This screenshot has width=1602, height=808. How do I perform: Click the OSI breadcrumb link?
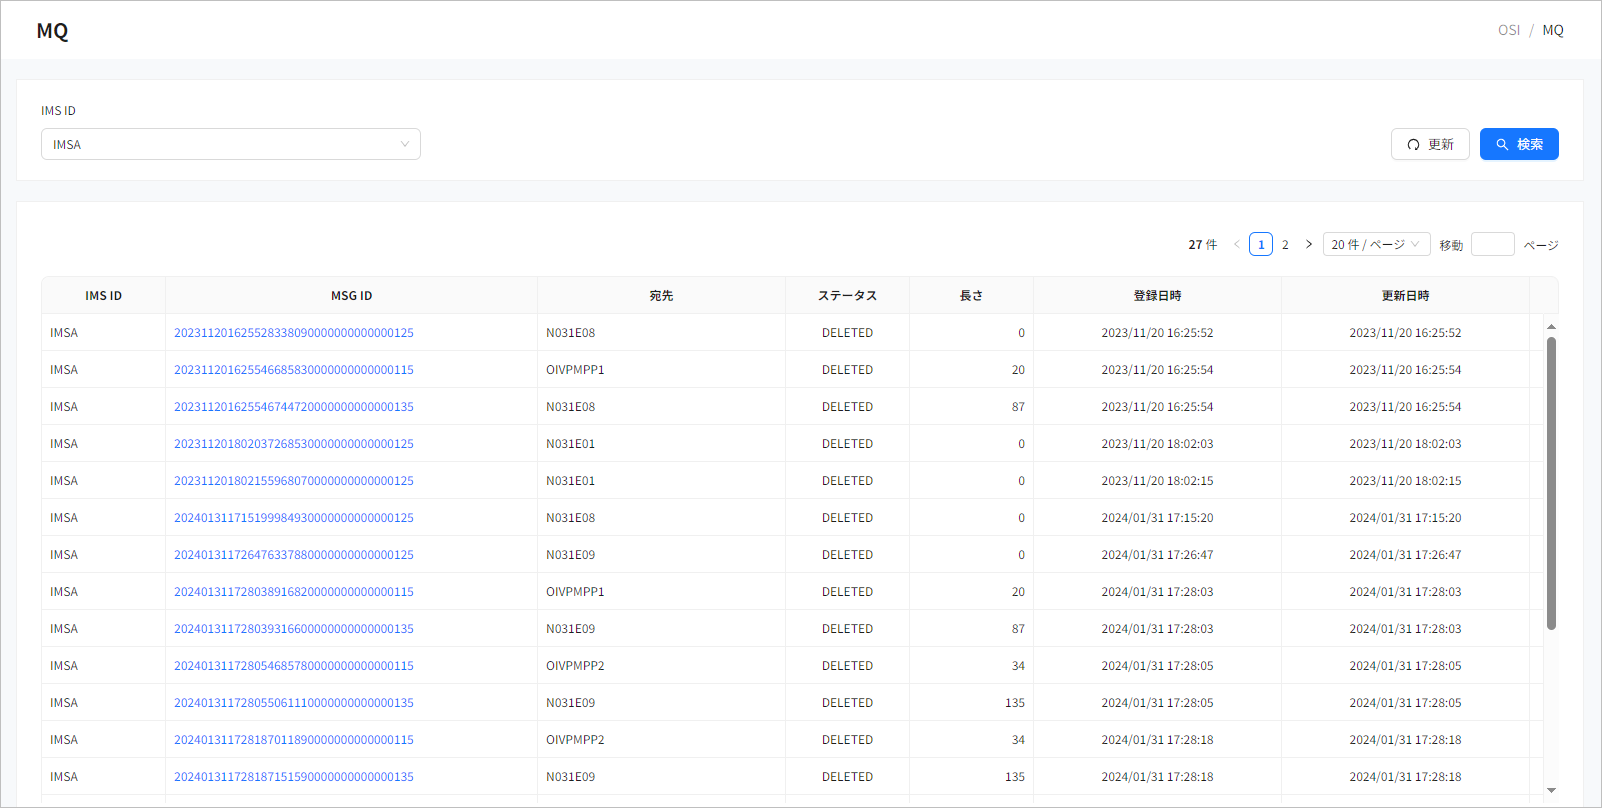1508,30
